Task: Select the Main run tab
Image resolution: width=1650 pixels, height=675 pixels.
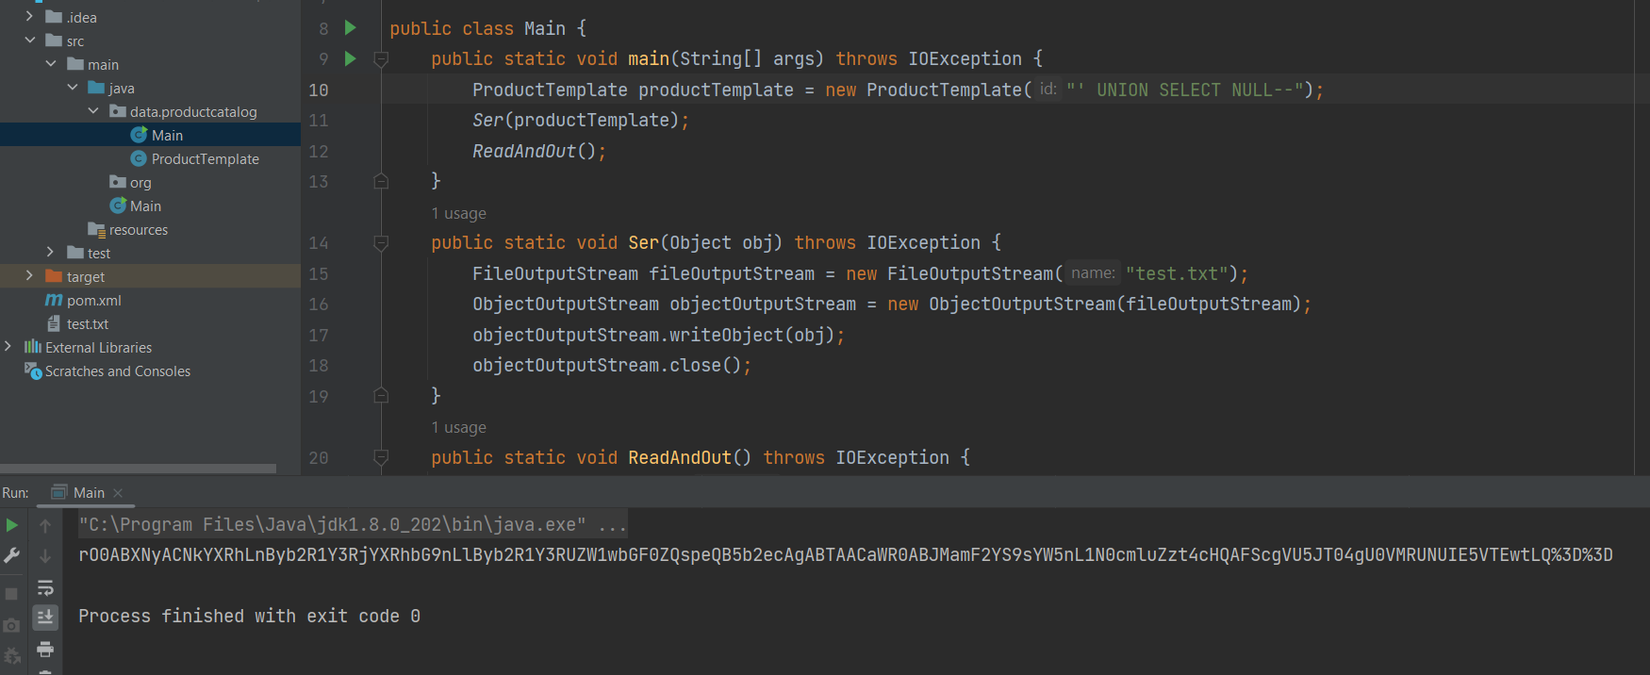Action: click(x=87, y=492)
